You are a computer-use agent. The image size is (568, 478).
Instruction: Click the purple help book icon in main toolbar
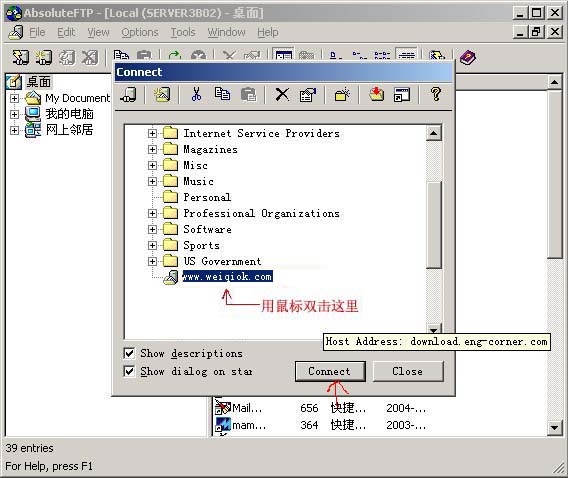click(467, 58)
